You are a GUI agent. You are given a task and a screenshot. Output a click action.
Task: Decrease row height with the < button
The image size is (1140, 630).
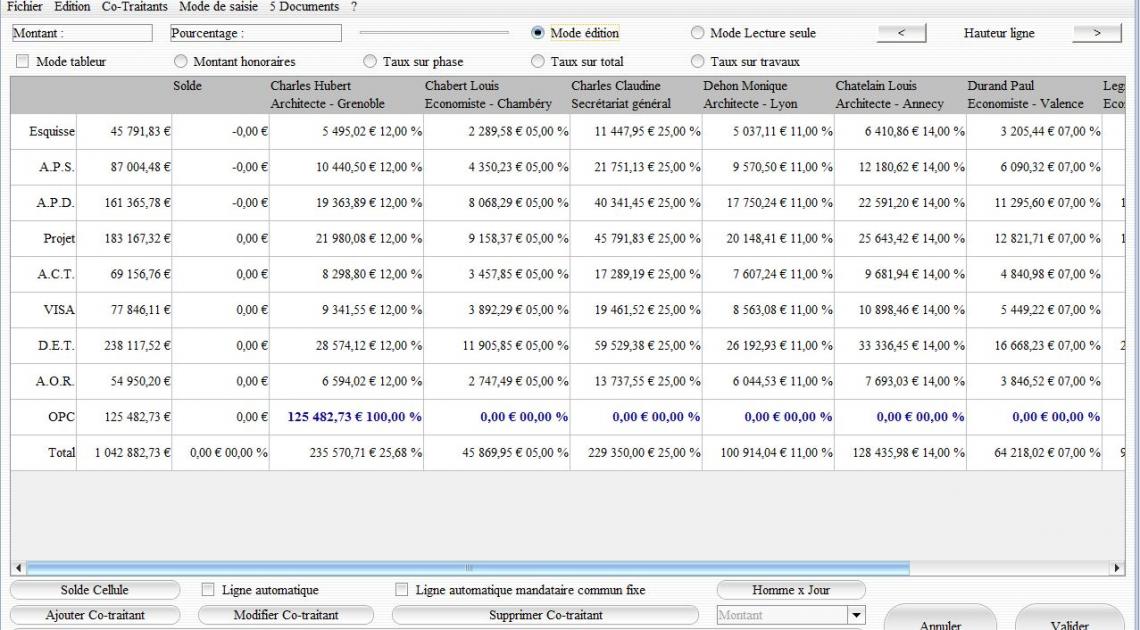[902, 33]
